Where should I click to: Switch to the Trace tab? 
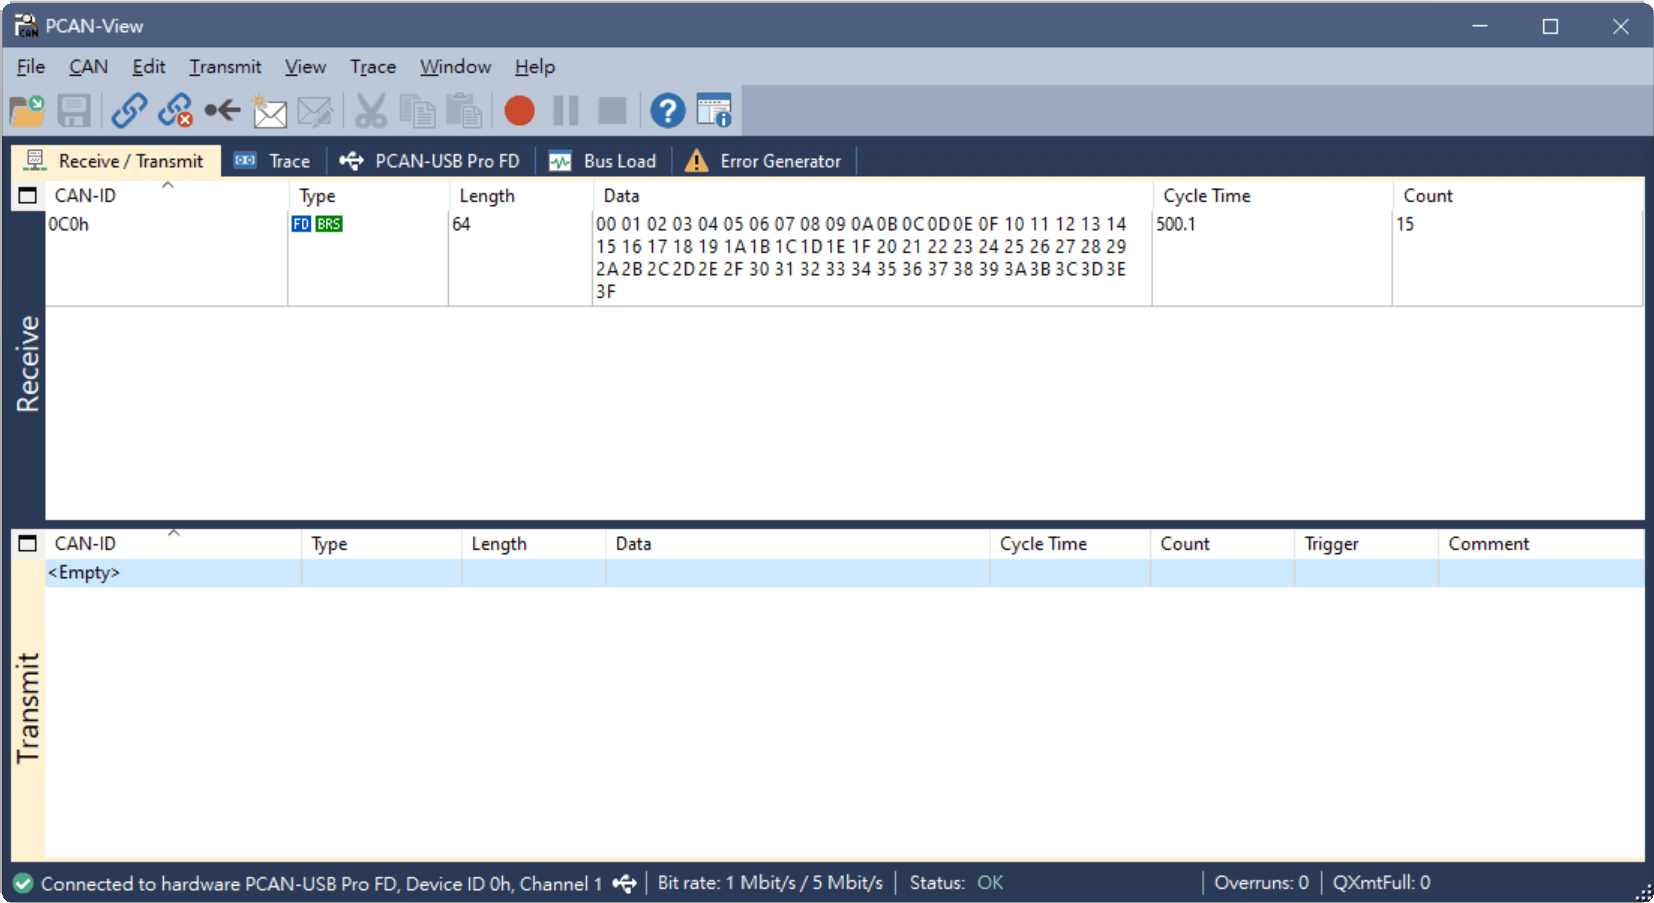click(273, 161)
